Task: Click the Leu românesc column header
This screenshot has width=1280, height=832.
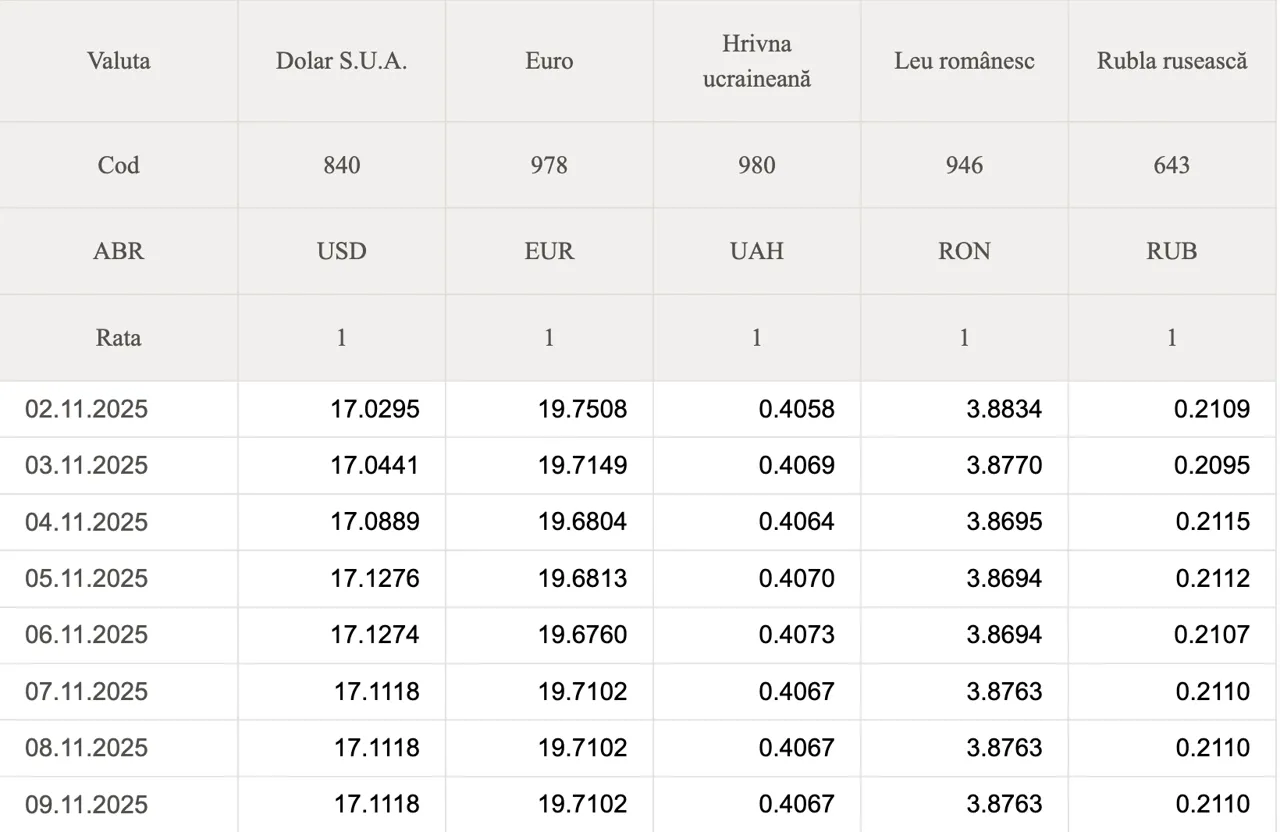Action: [964, 61]
